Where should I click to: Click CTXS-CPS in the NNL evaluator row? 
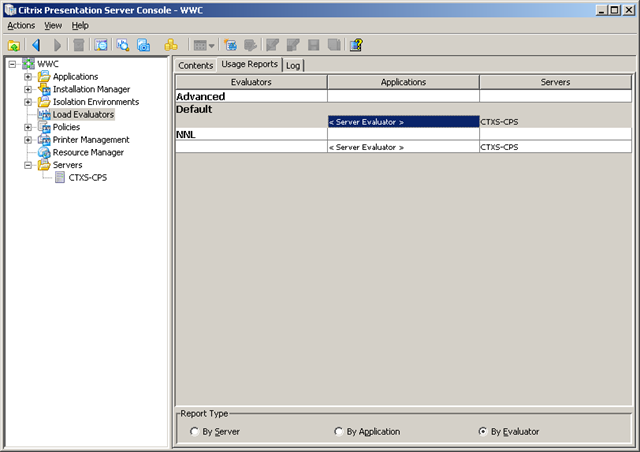point(556,147)
